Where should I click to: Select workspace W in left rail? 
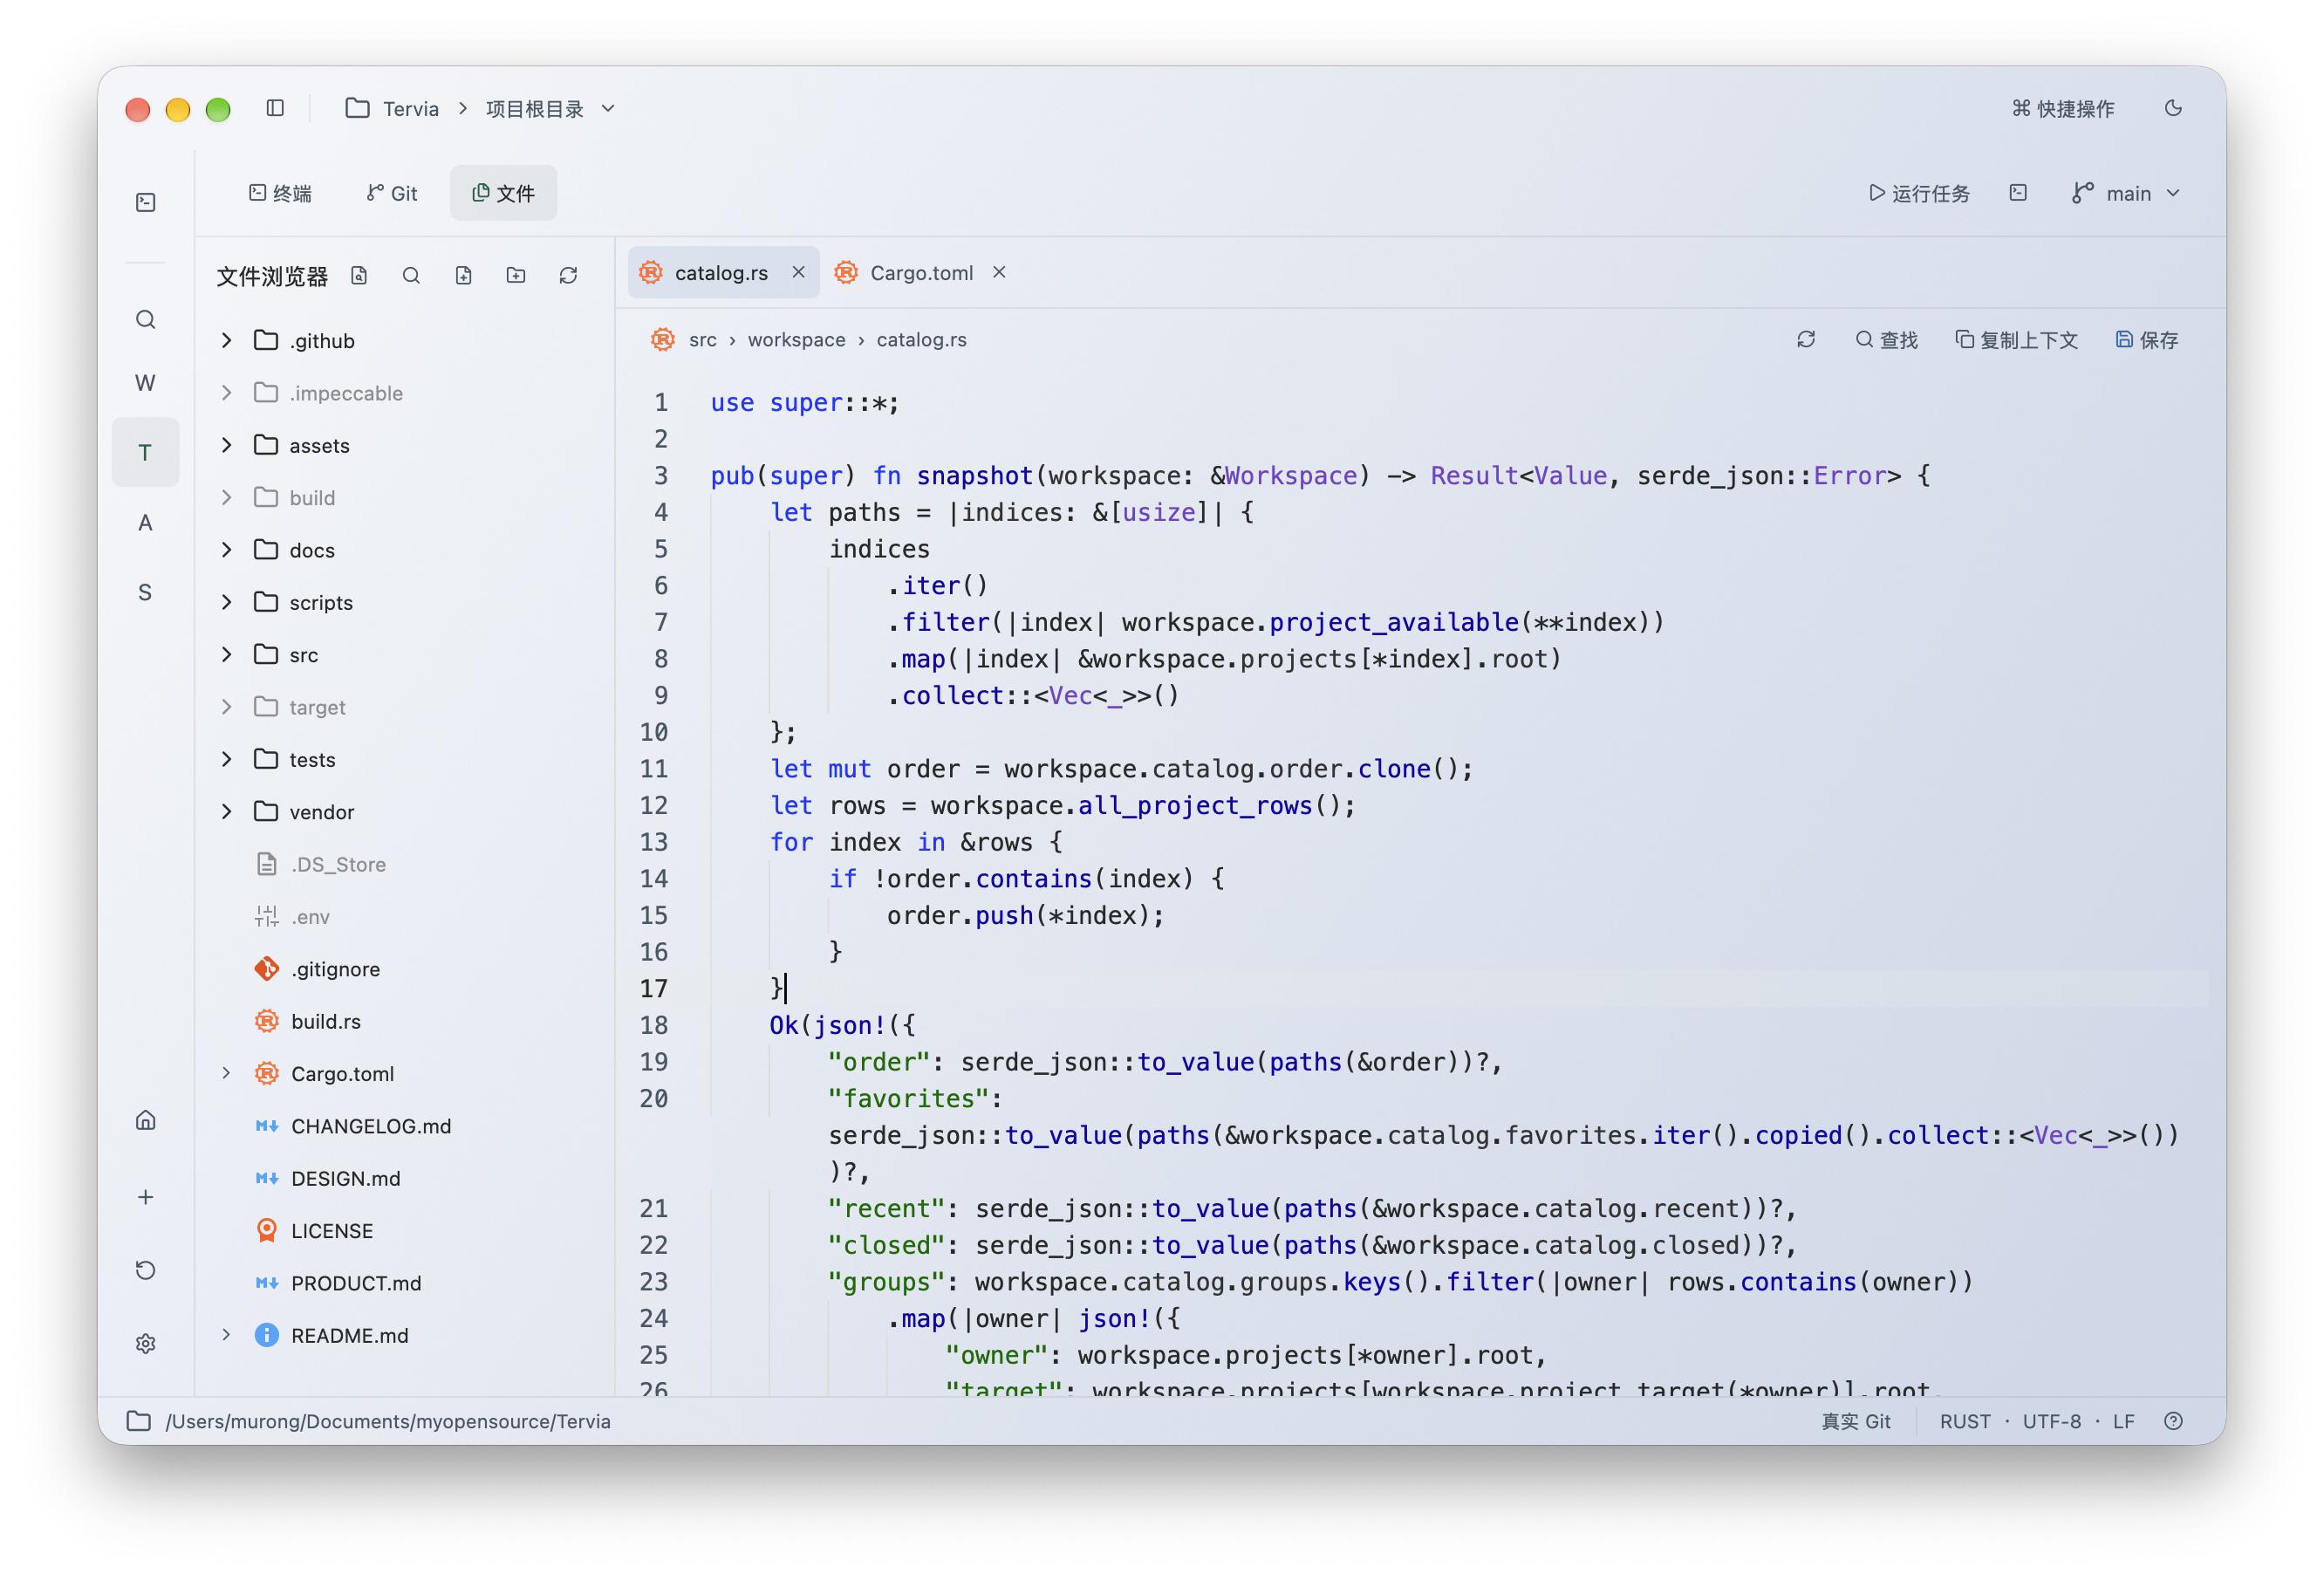pos(146,383)
